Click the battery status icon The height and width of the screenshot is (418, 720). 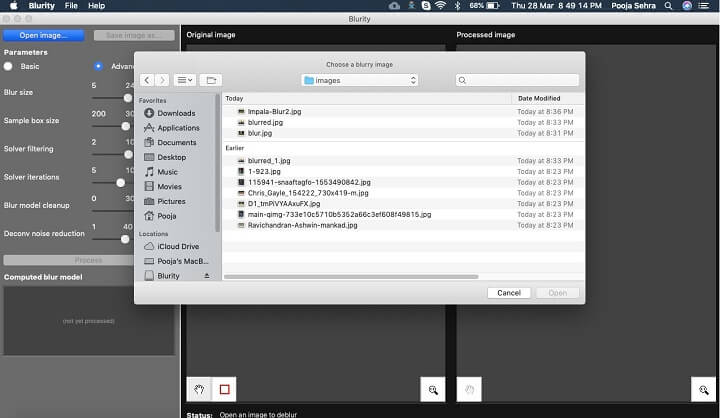tap(493, 6)
